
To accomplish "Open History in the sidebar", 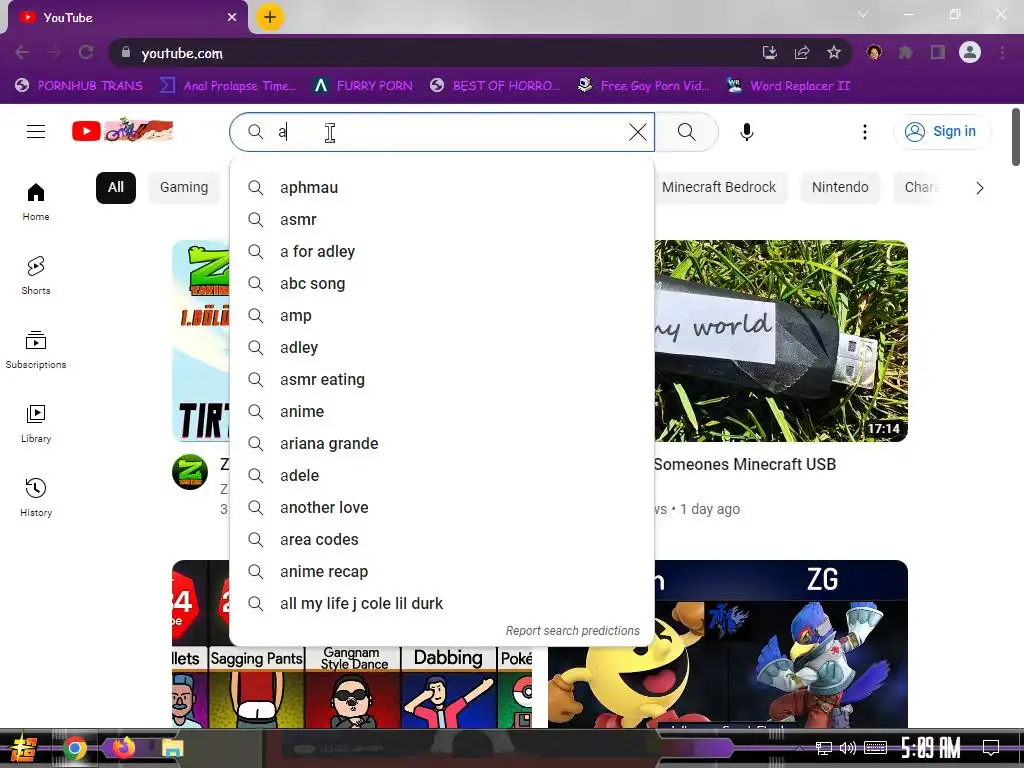I will click(36, 497).
